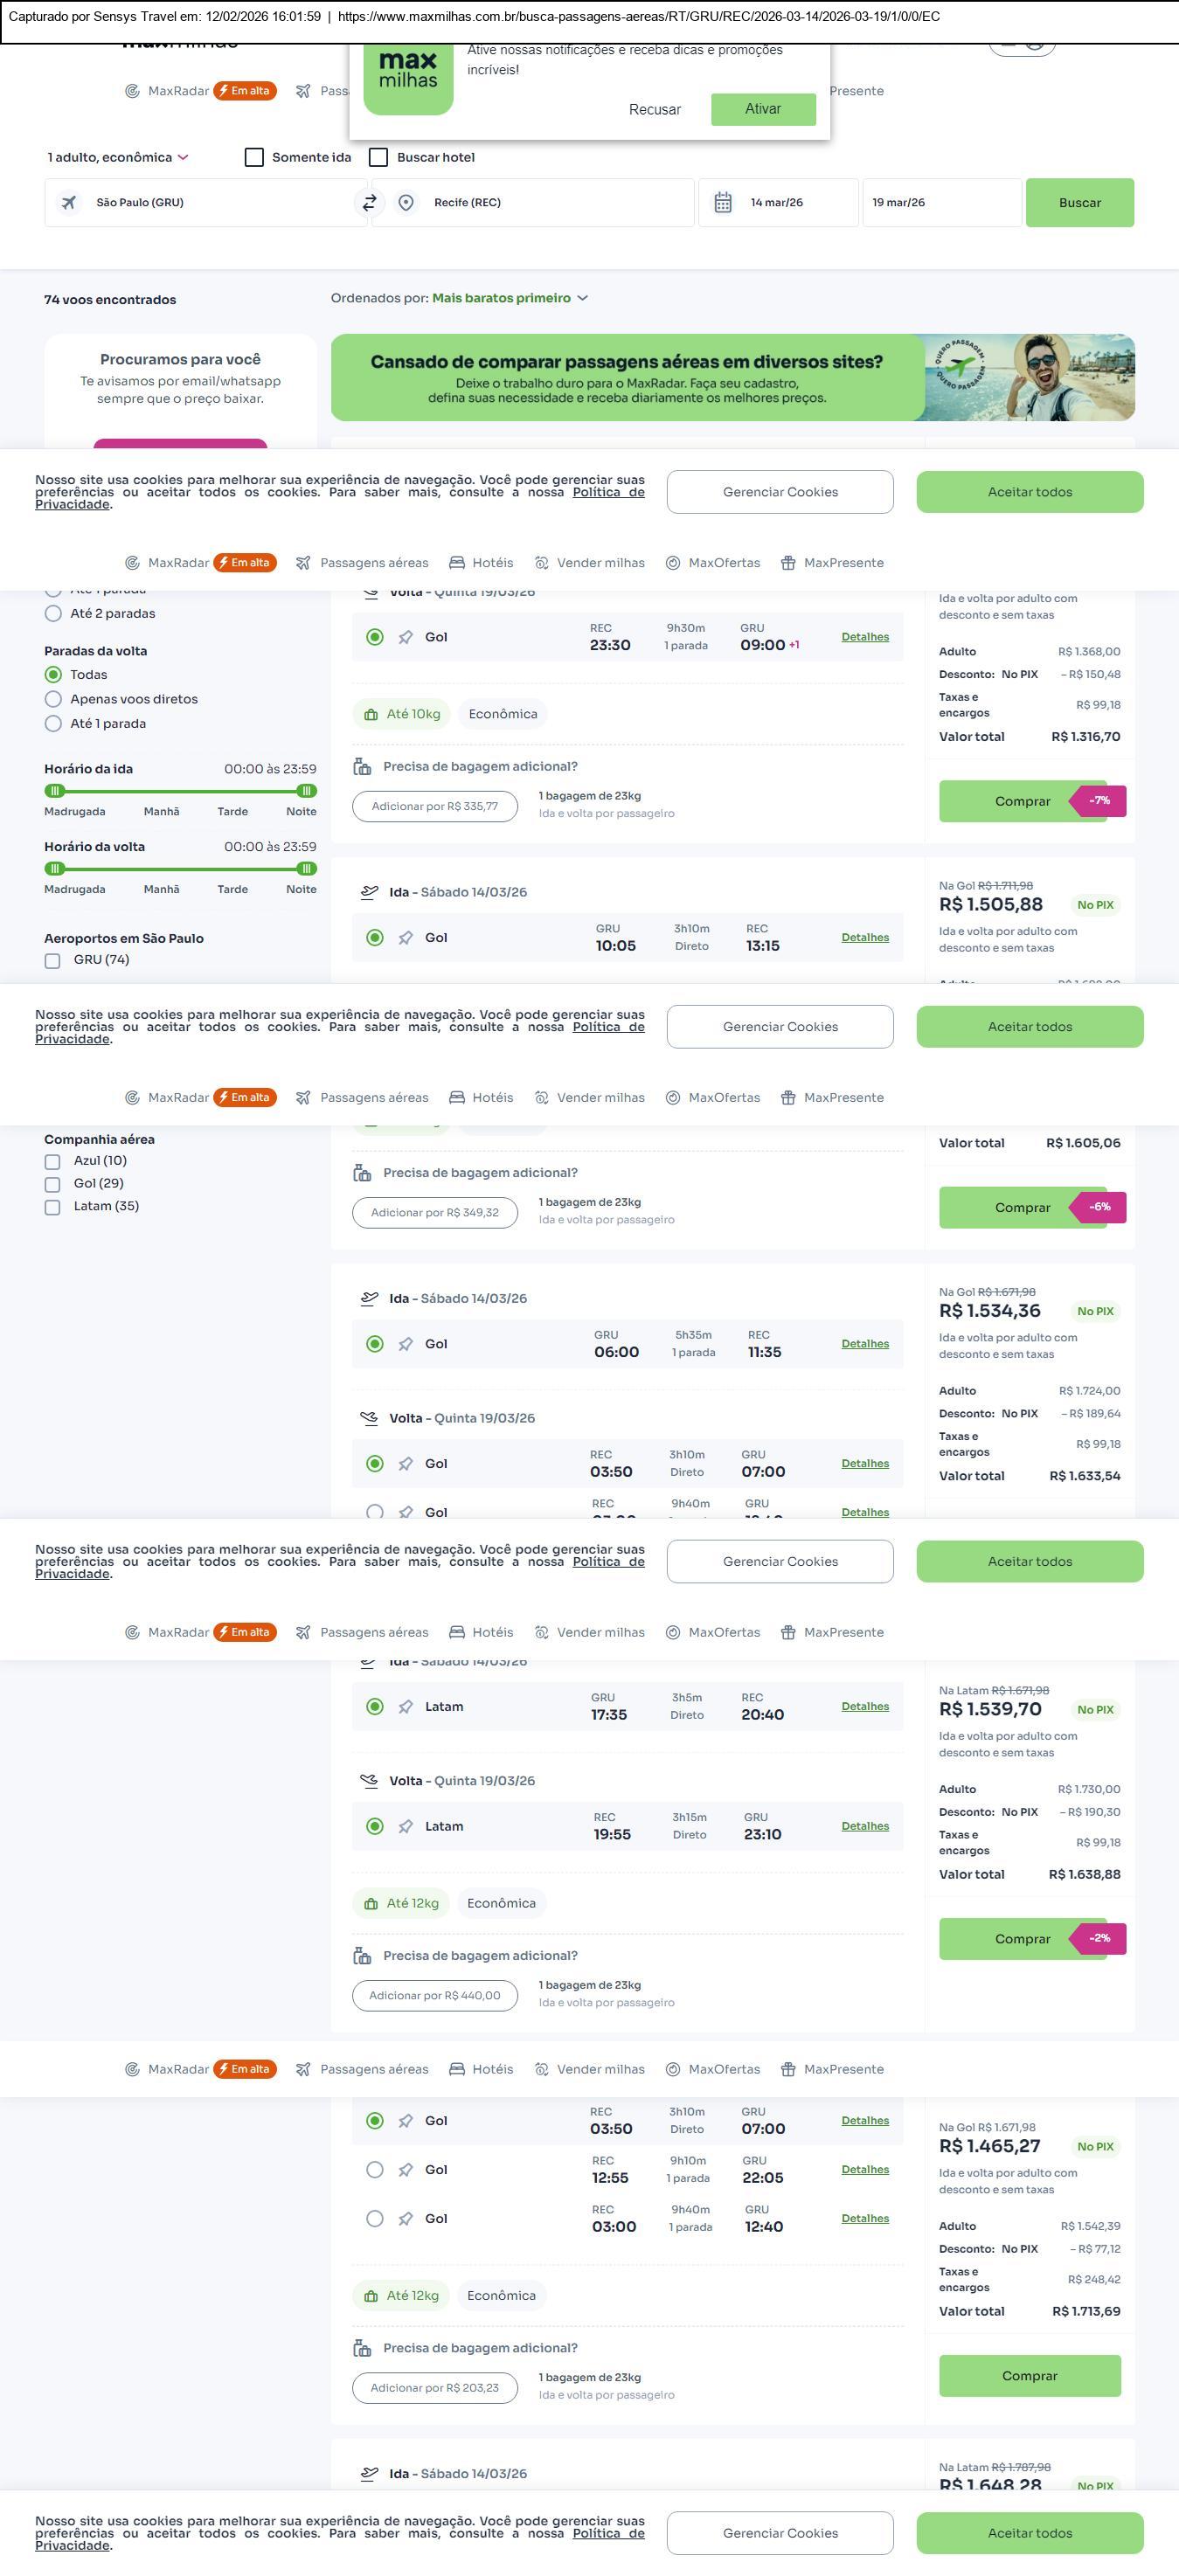Select Apenas voos diretos for the return

(54, 699)
